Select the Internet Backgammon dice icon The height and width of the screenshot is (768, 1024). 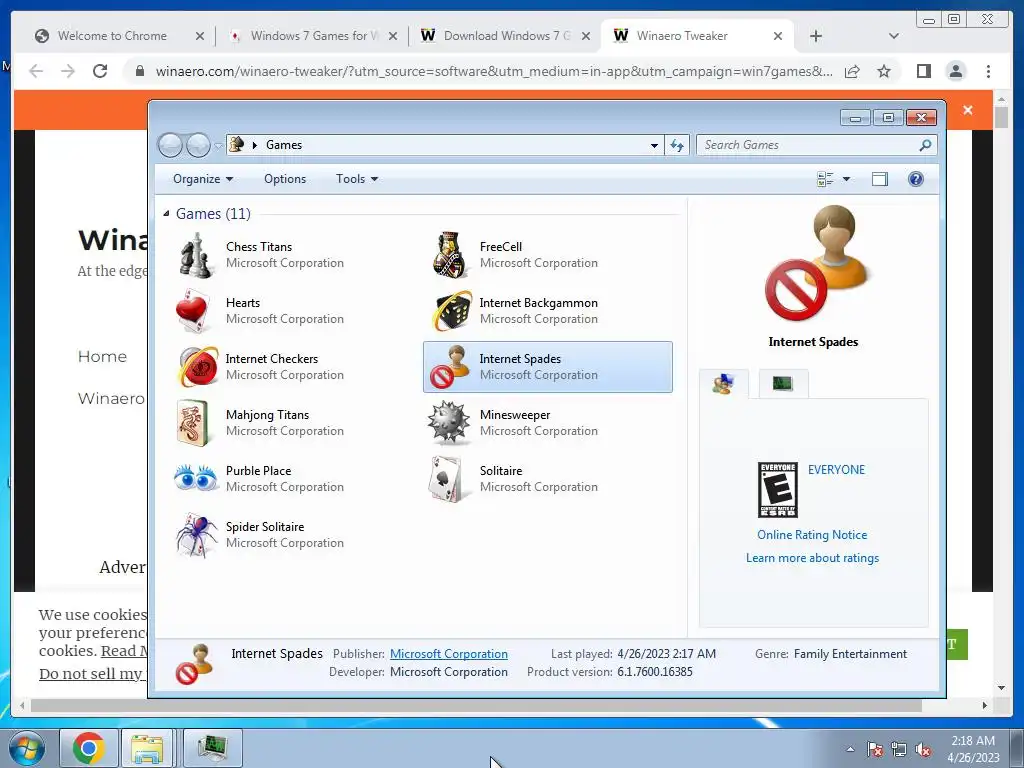pyautogui.click(x=451, y=311)
